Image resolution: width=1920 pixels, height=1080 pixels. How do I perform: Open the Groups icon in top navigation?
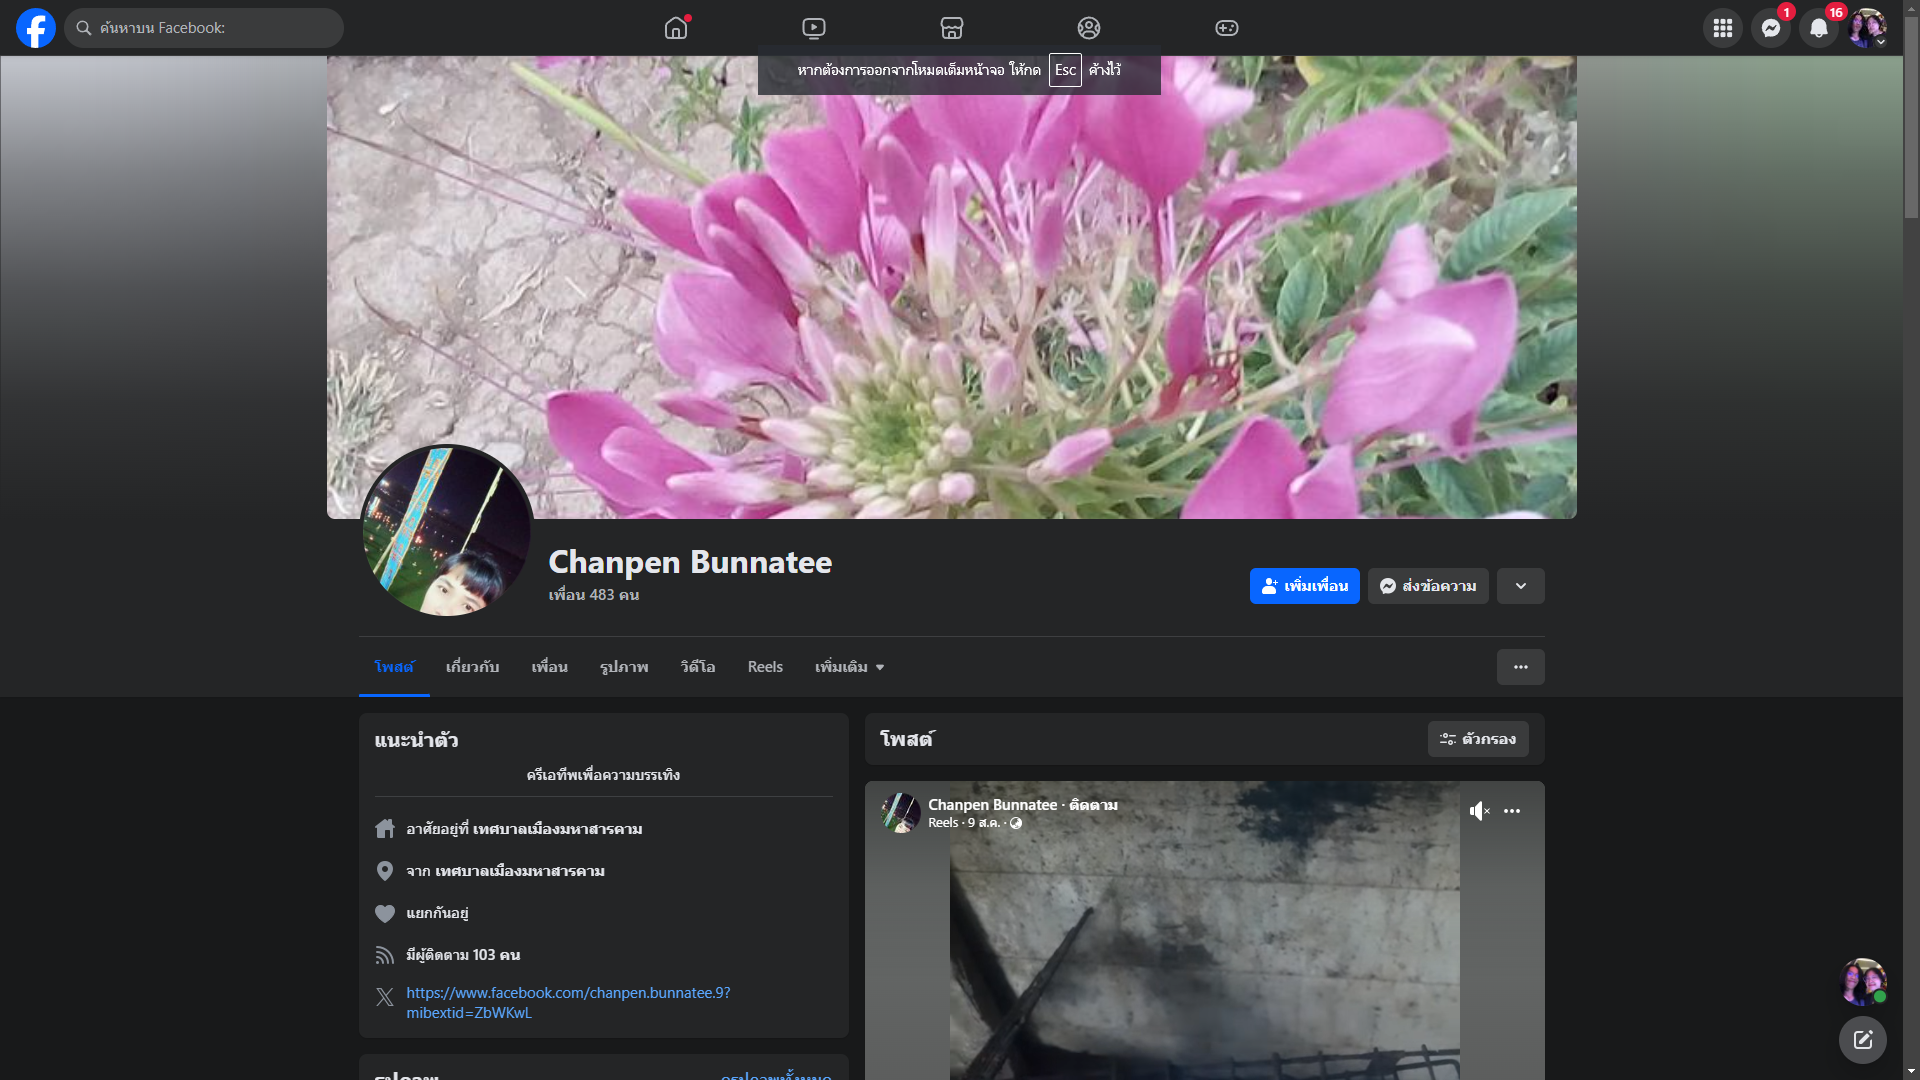coord(1089,28)
